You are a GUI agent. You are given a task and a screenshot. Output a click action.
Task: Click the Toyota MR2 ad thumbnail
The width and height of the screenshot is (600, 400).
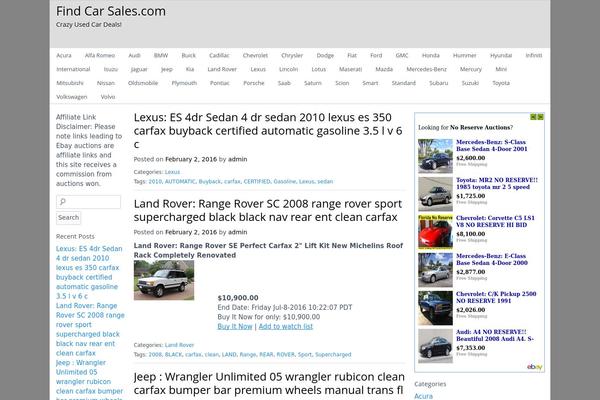(x=435, y=194)
